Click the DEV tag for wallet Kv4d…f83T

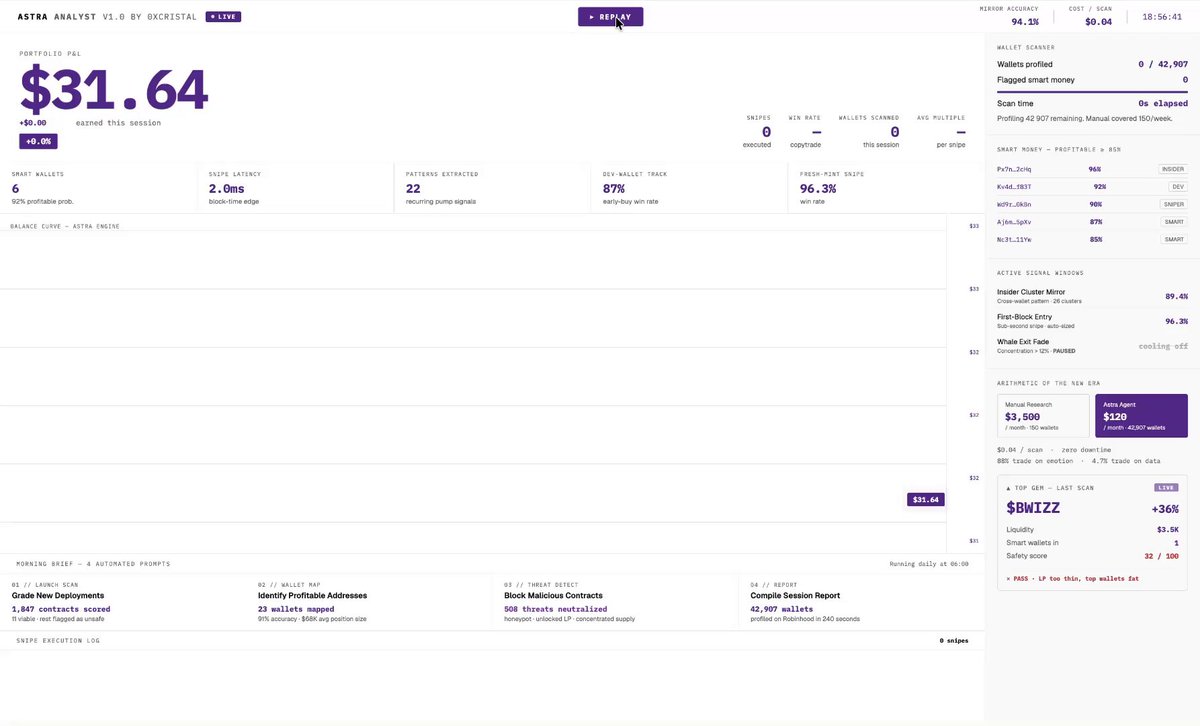pos(1178,187)
